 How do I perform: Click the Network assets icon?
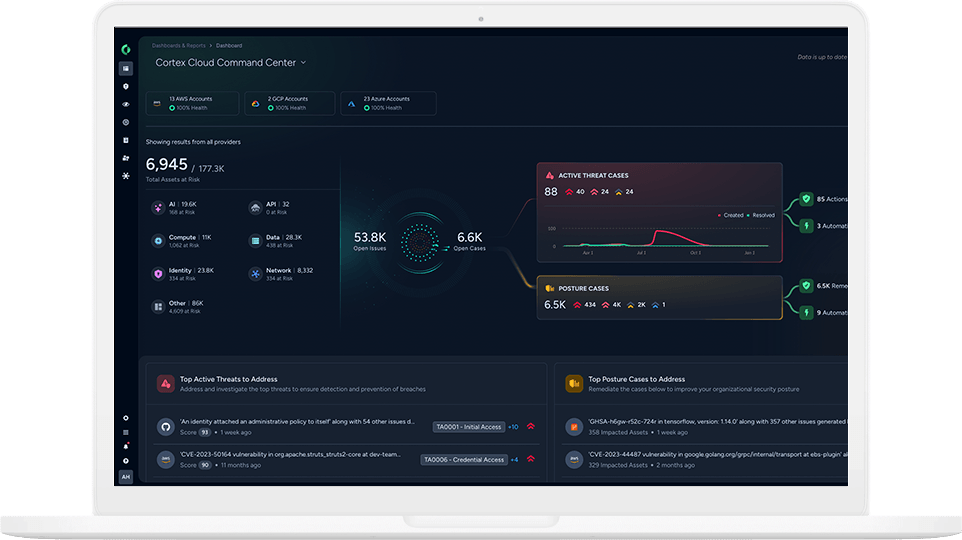coord(255,274)
